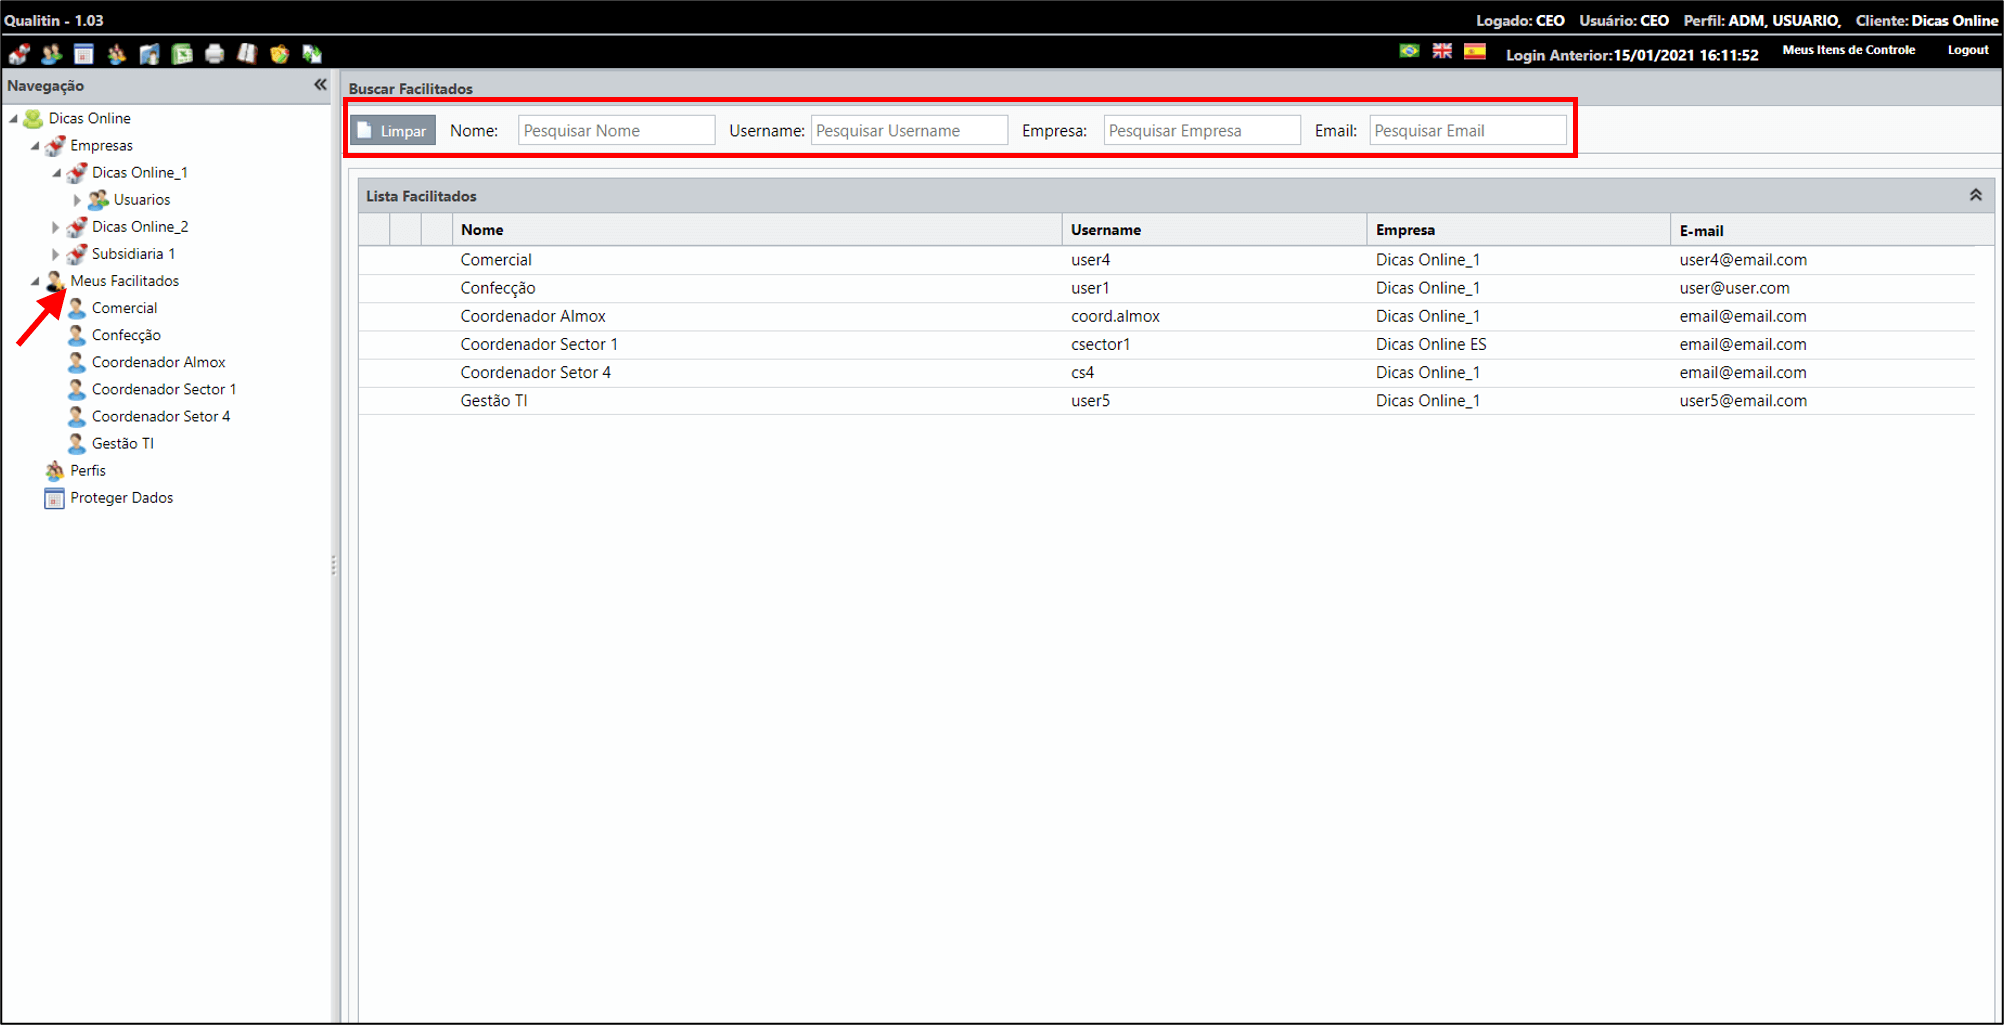Click the user icon beside Coordenador Almox
The width and height of the screenshot is (2004, 1025).
(x=77, y=362)
